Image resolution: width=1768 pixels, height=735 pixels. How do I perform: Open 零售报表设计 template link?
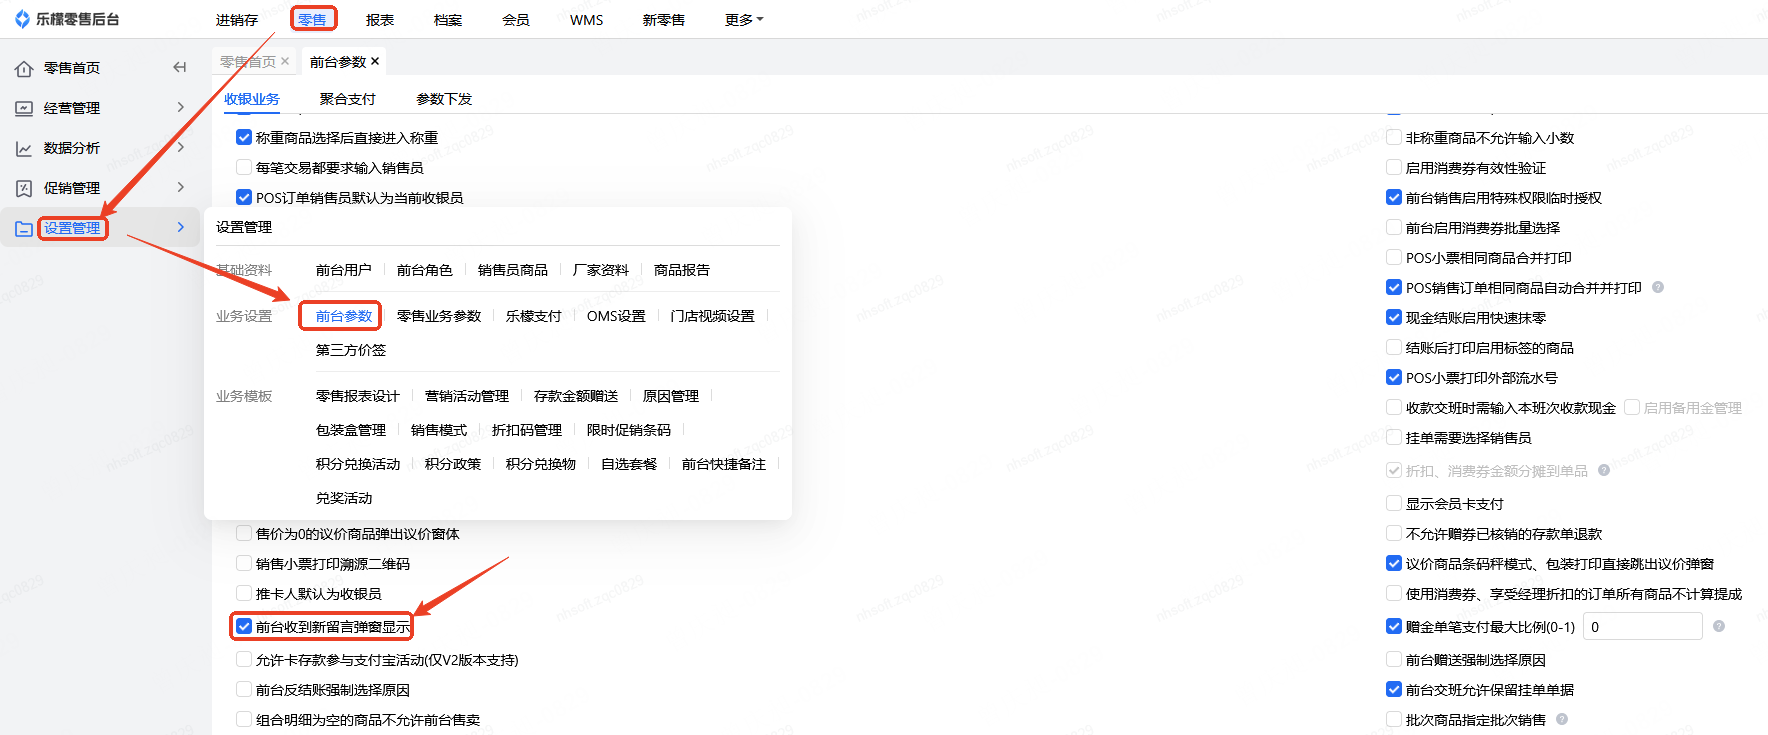tap(358, 396)
